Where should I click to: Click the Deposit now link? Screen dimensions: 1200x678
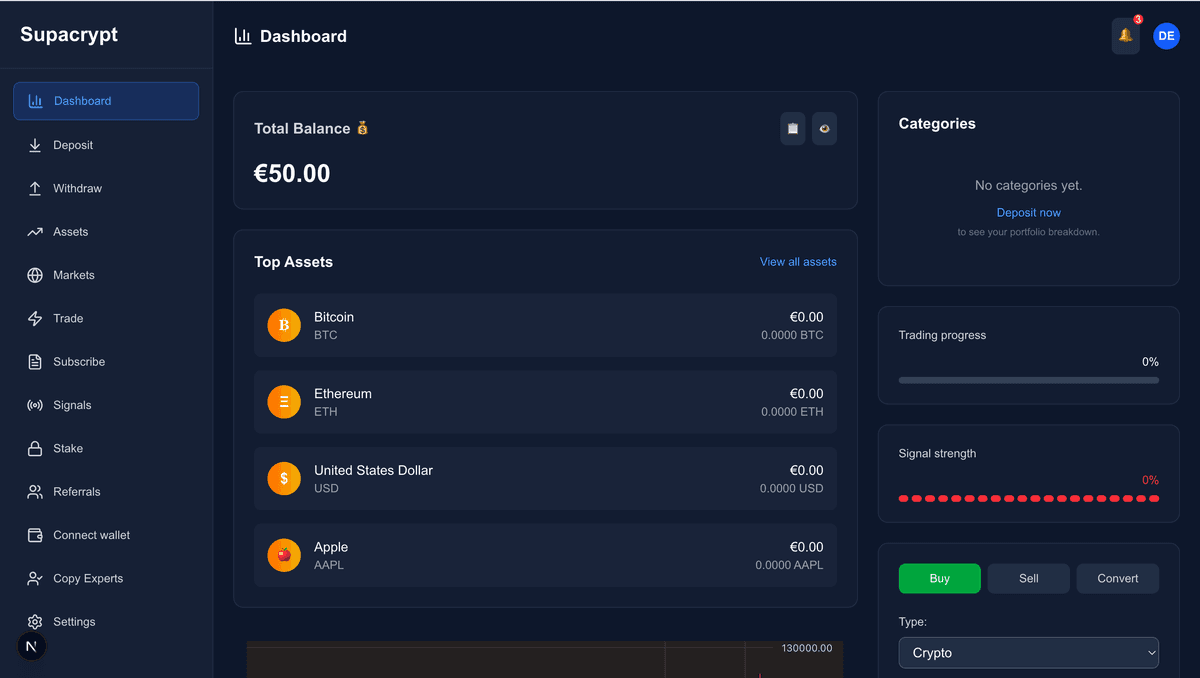[1028, 213]
